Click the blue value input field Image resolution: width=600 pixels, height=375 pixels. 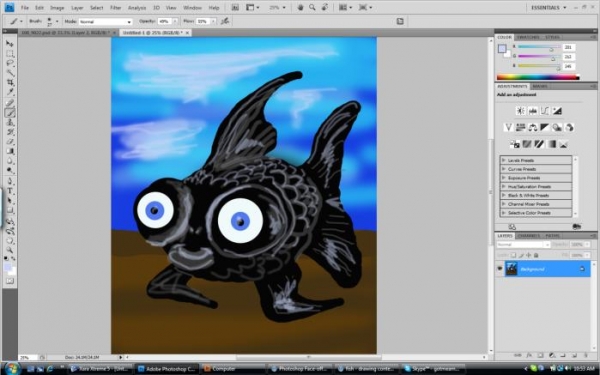[x=568, y=66]
